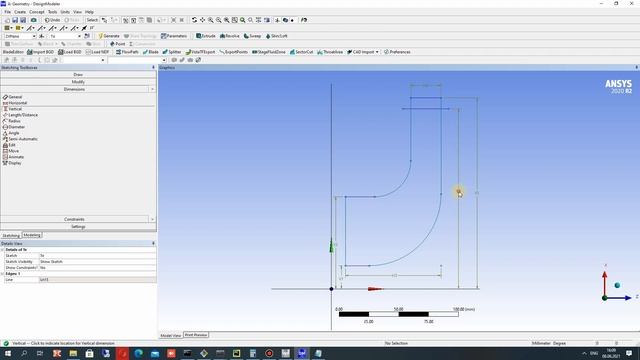Expand the Draw toolbox section
The image size is (640, 360).
point(78,75)
